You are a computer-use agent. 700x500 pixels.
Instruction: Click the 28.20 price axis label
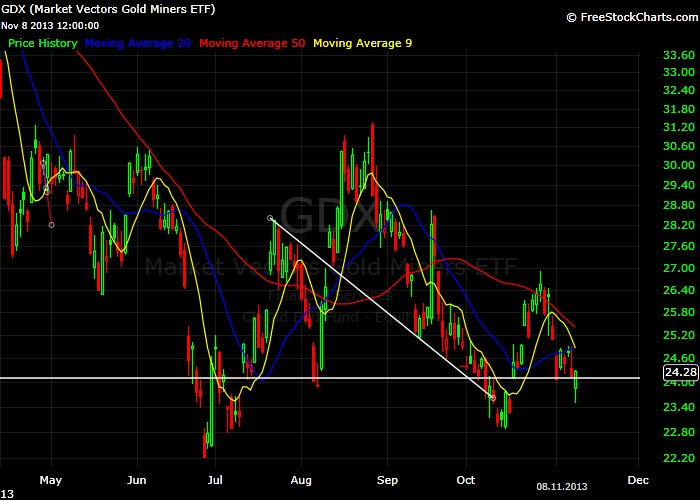tap(679, 225)
